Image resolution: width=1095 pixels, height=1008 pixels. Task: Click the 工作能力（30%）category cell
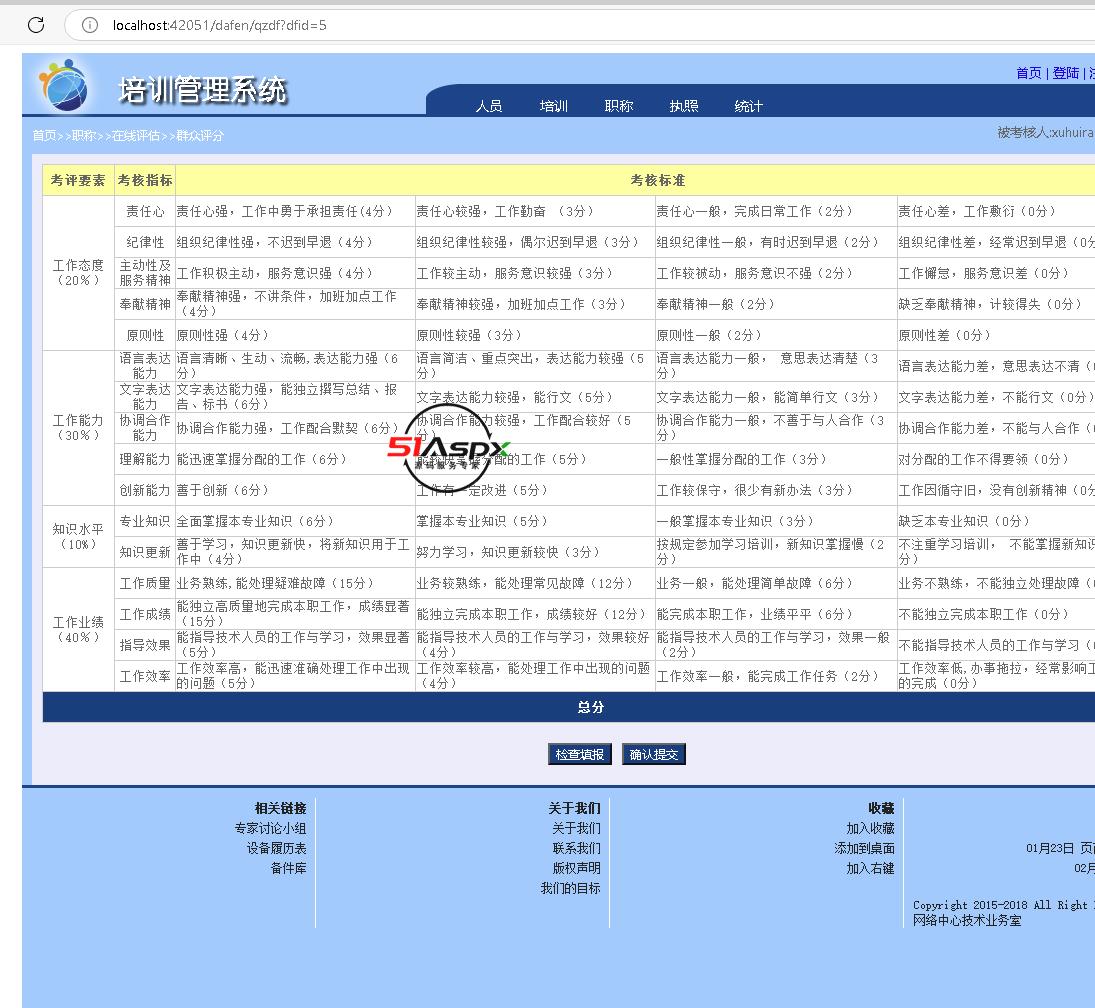click(x=78, y=428)
